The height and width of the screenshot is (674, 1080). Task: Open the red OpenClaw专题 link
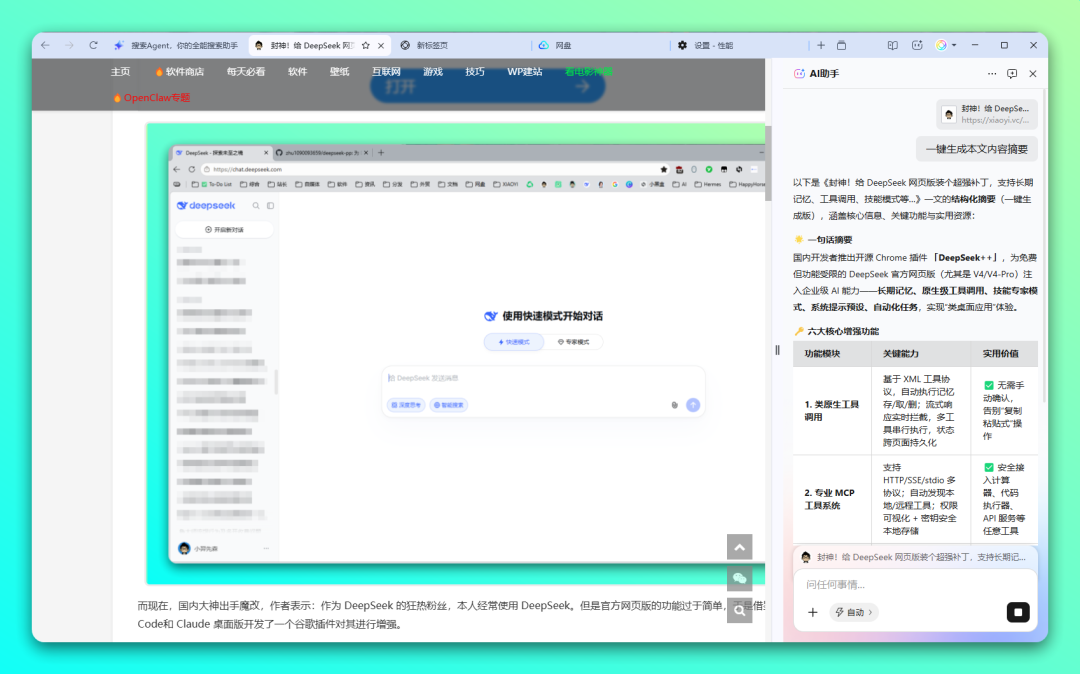[152, 98]
